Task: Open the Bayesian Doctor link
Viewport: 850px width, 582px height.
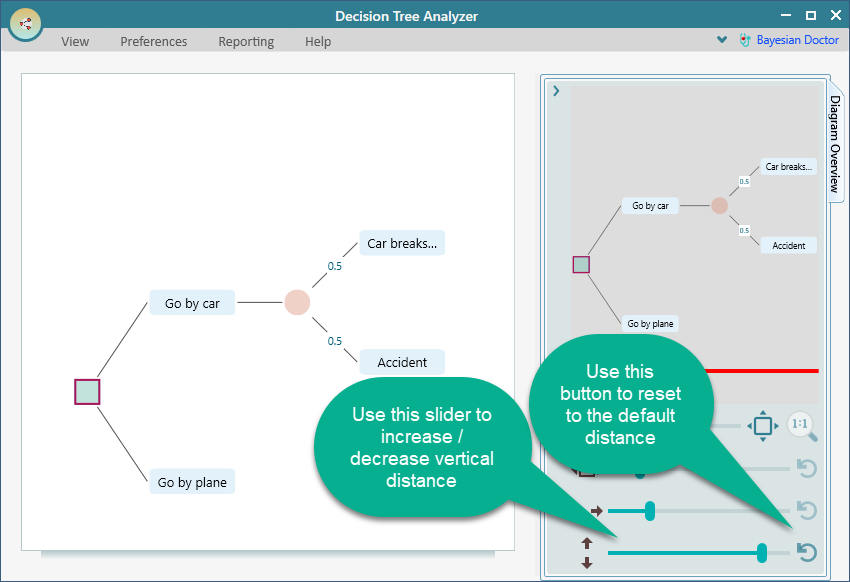Action: [797, 41]
